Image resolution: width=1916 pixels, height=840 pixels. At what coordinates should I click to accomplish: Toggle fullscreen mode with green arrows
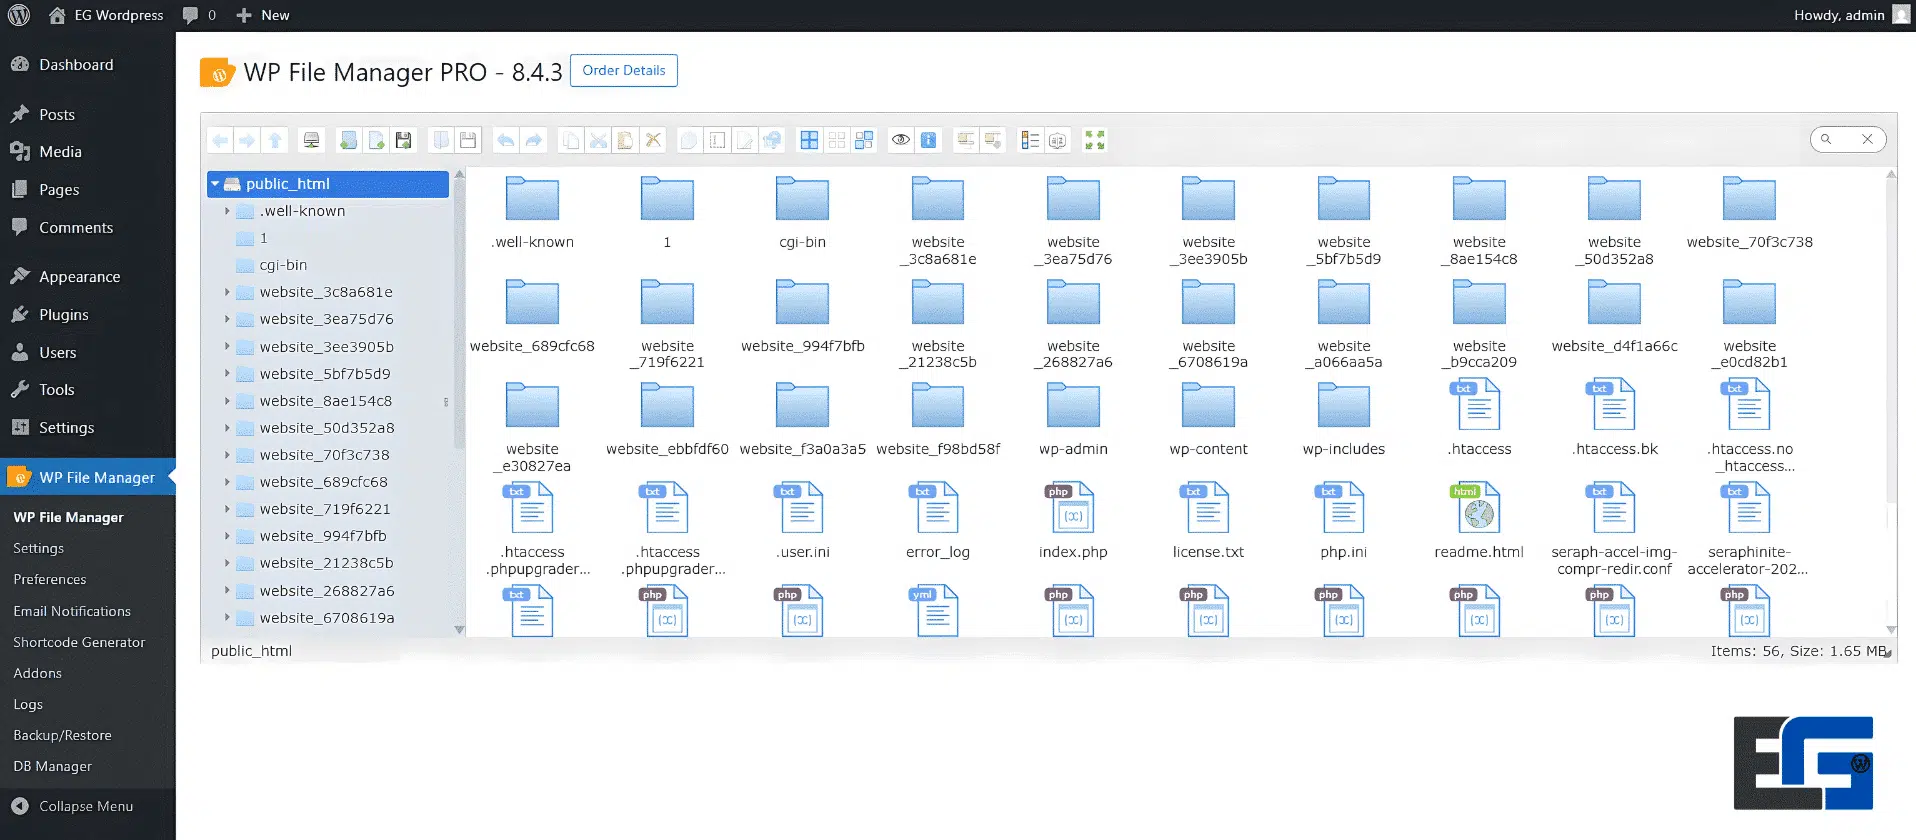click(x=1095, y=141)
